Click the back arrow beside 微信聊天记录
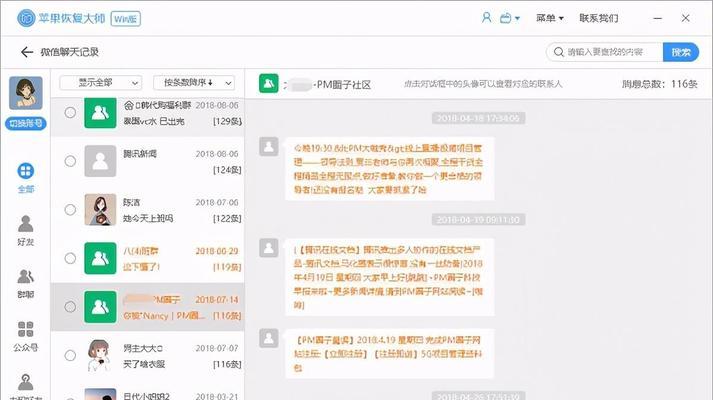The image size is (713, 400). coord(27,52)
